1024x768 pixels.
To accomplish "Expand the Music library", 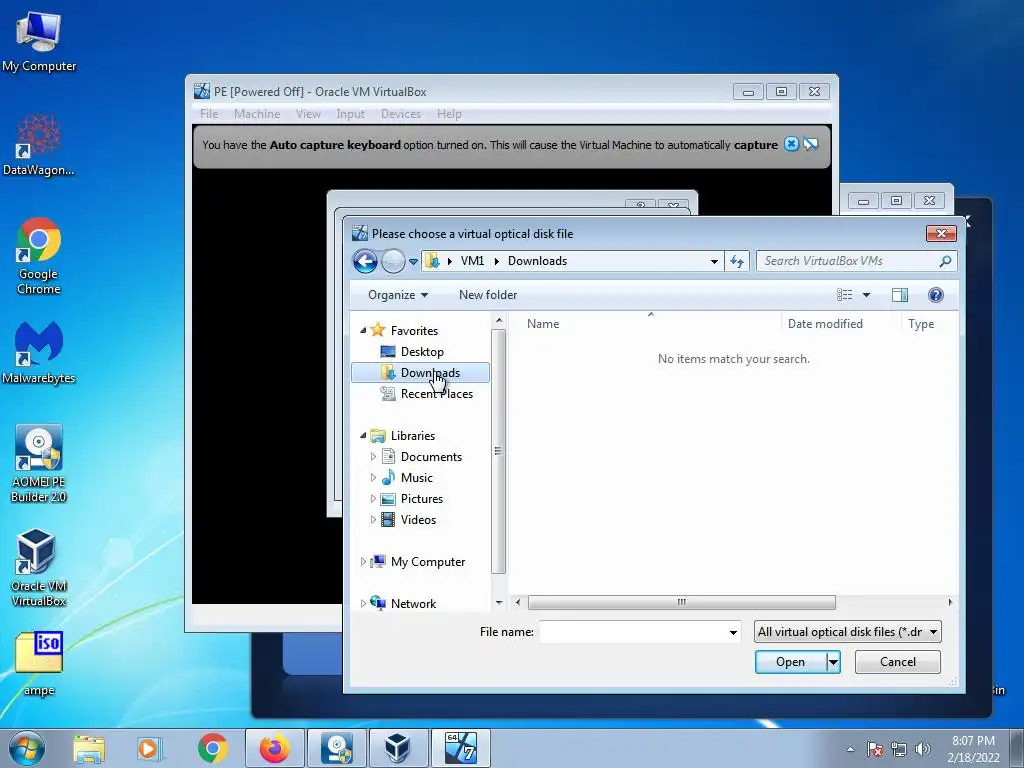I will (373, 477).
